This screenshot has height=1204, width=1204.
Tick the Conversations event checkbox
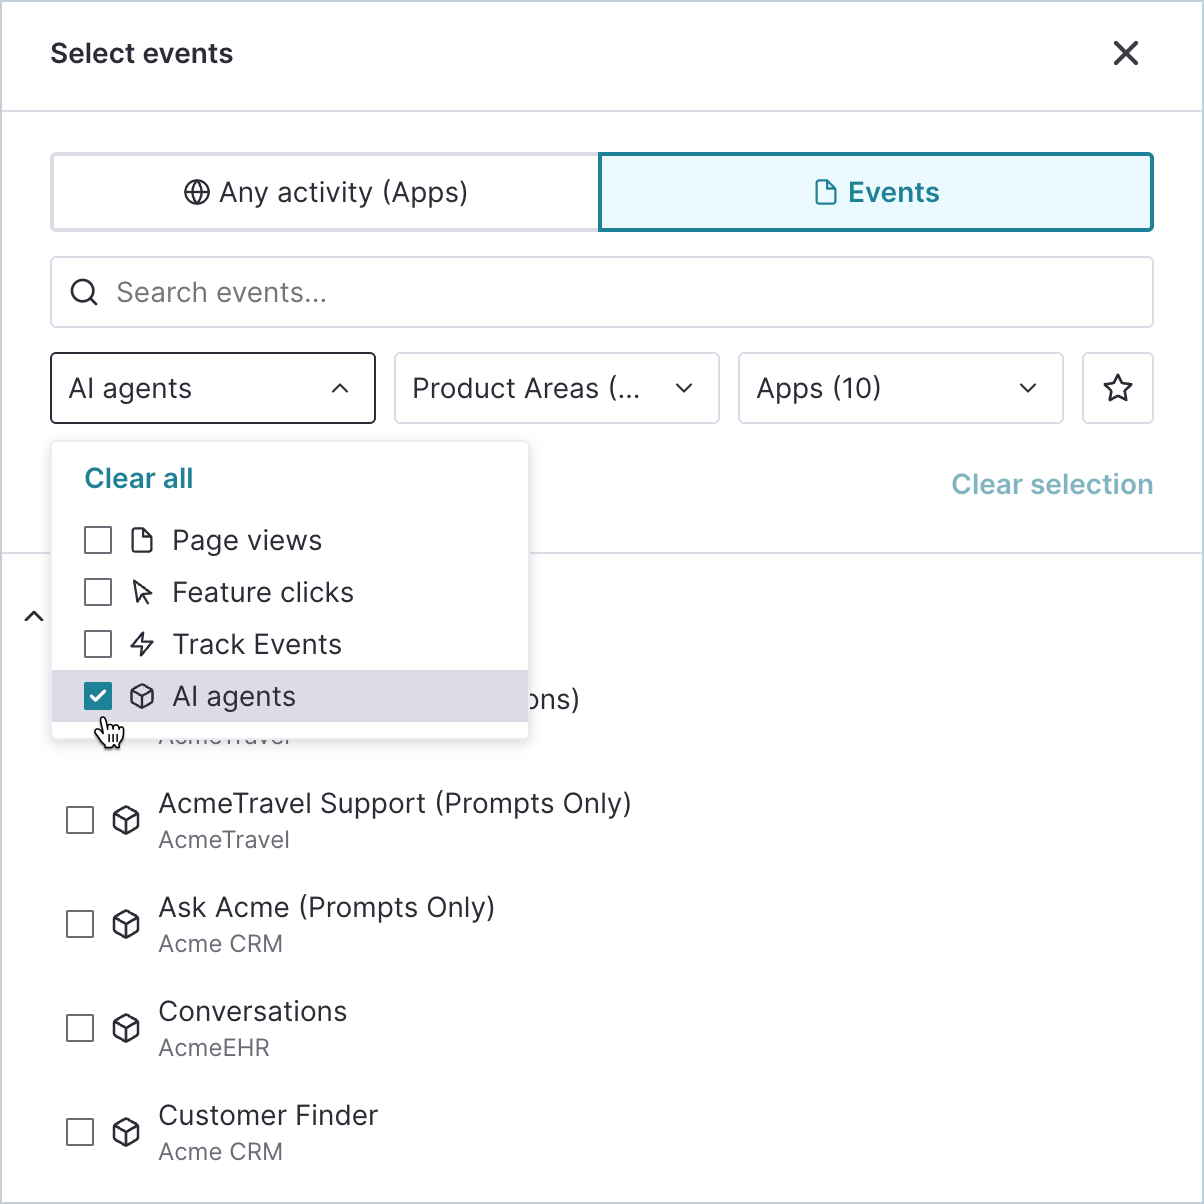pyautogui.click(x=80, y=1028)
